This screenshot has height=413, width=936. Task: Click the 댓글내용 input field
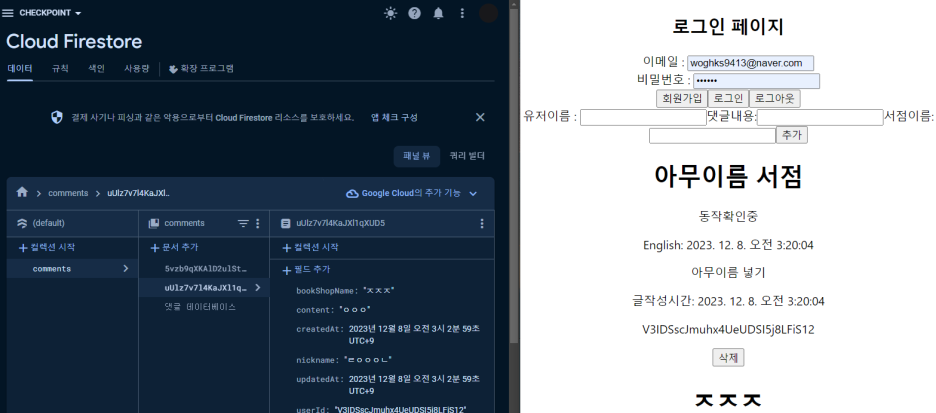(x=820, y=118)
